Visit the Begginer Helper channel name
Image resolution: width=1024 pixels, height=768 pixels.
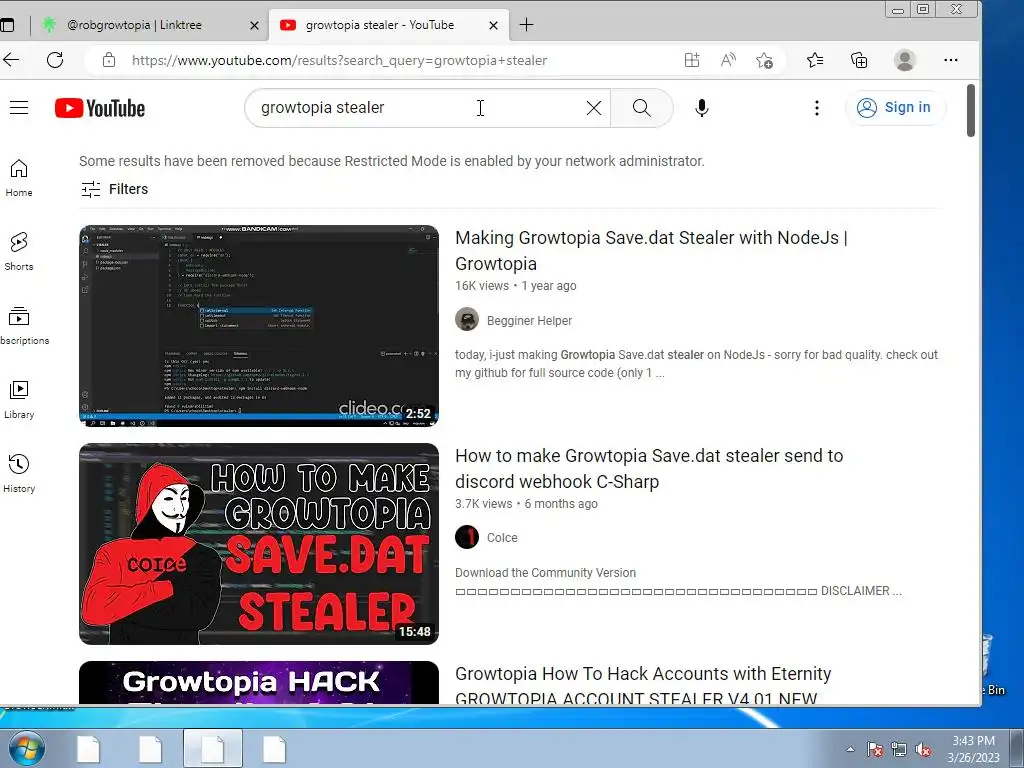click(529, 321)
